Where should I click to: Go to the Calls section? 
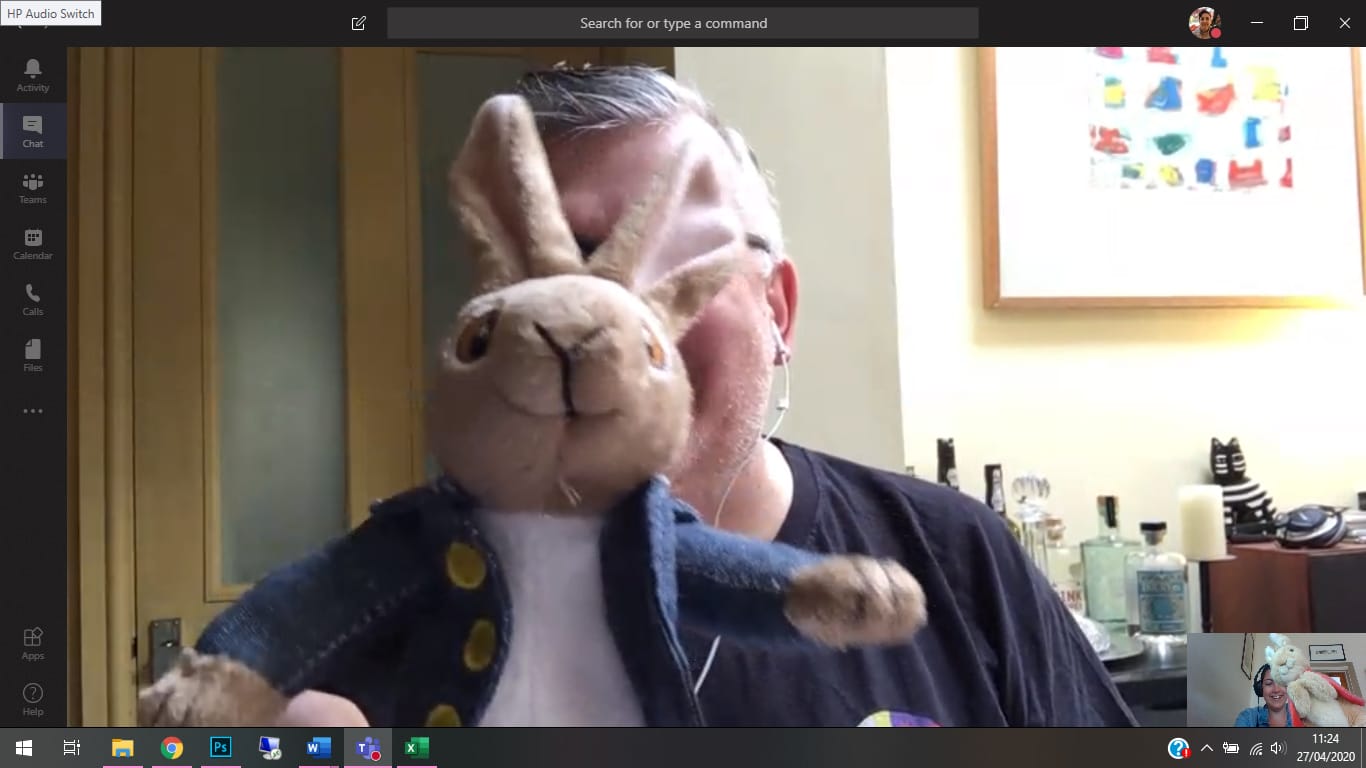click(x=33, y=299)
